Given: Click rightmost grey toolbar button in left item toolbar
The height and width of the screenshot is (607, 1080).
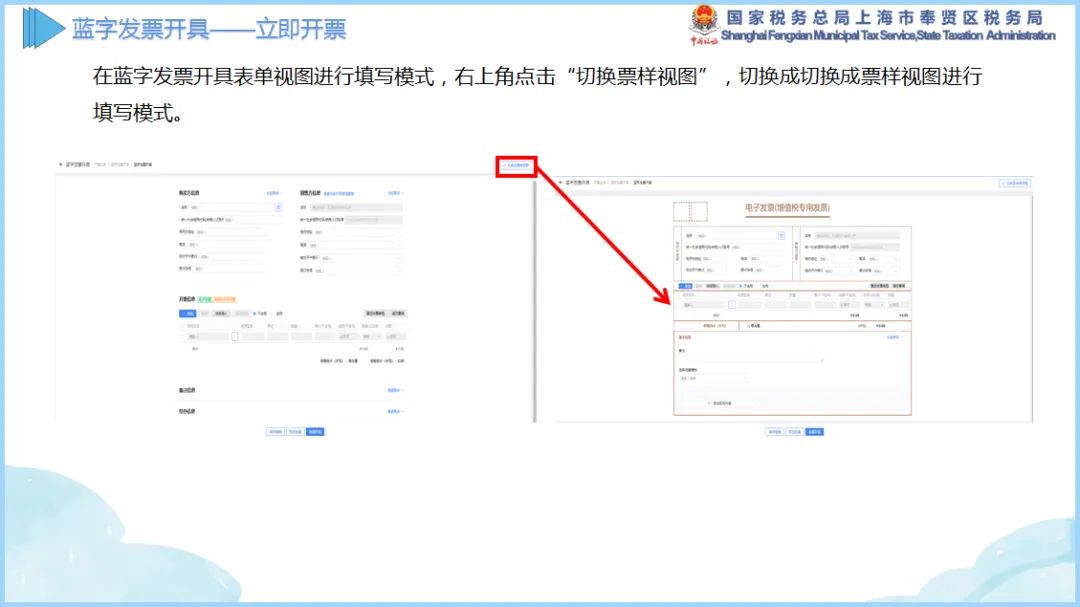Looking at the screenshot, I should tap(398, 313).
